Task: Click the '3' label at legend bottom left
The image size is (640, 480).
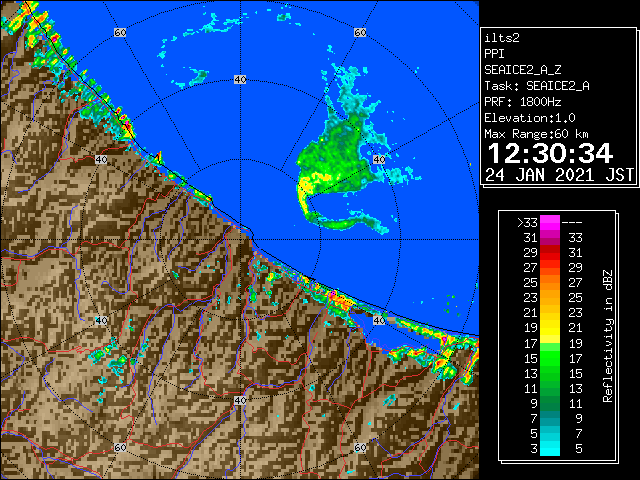Action: pos(534,449)
